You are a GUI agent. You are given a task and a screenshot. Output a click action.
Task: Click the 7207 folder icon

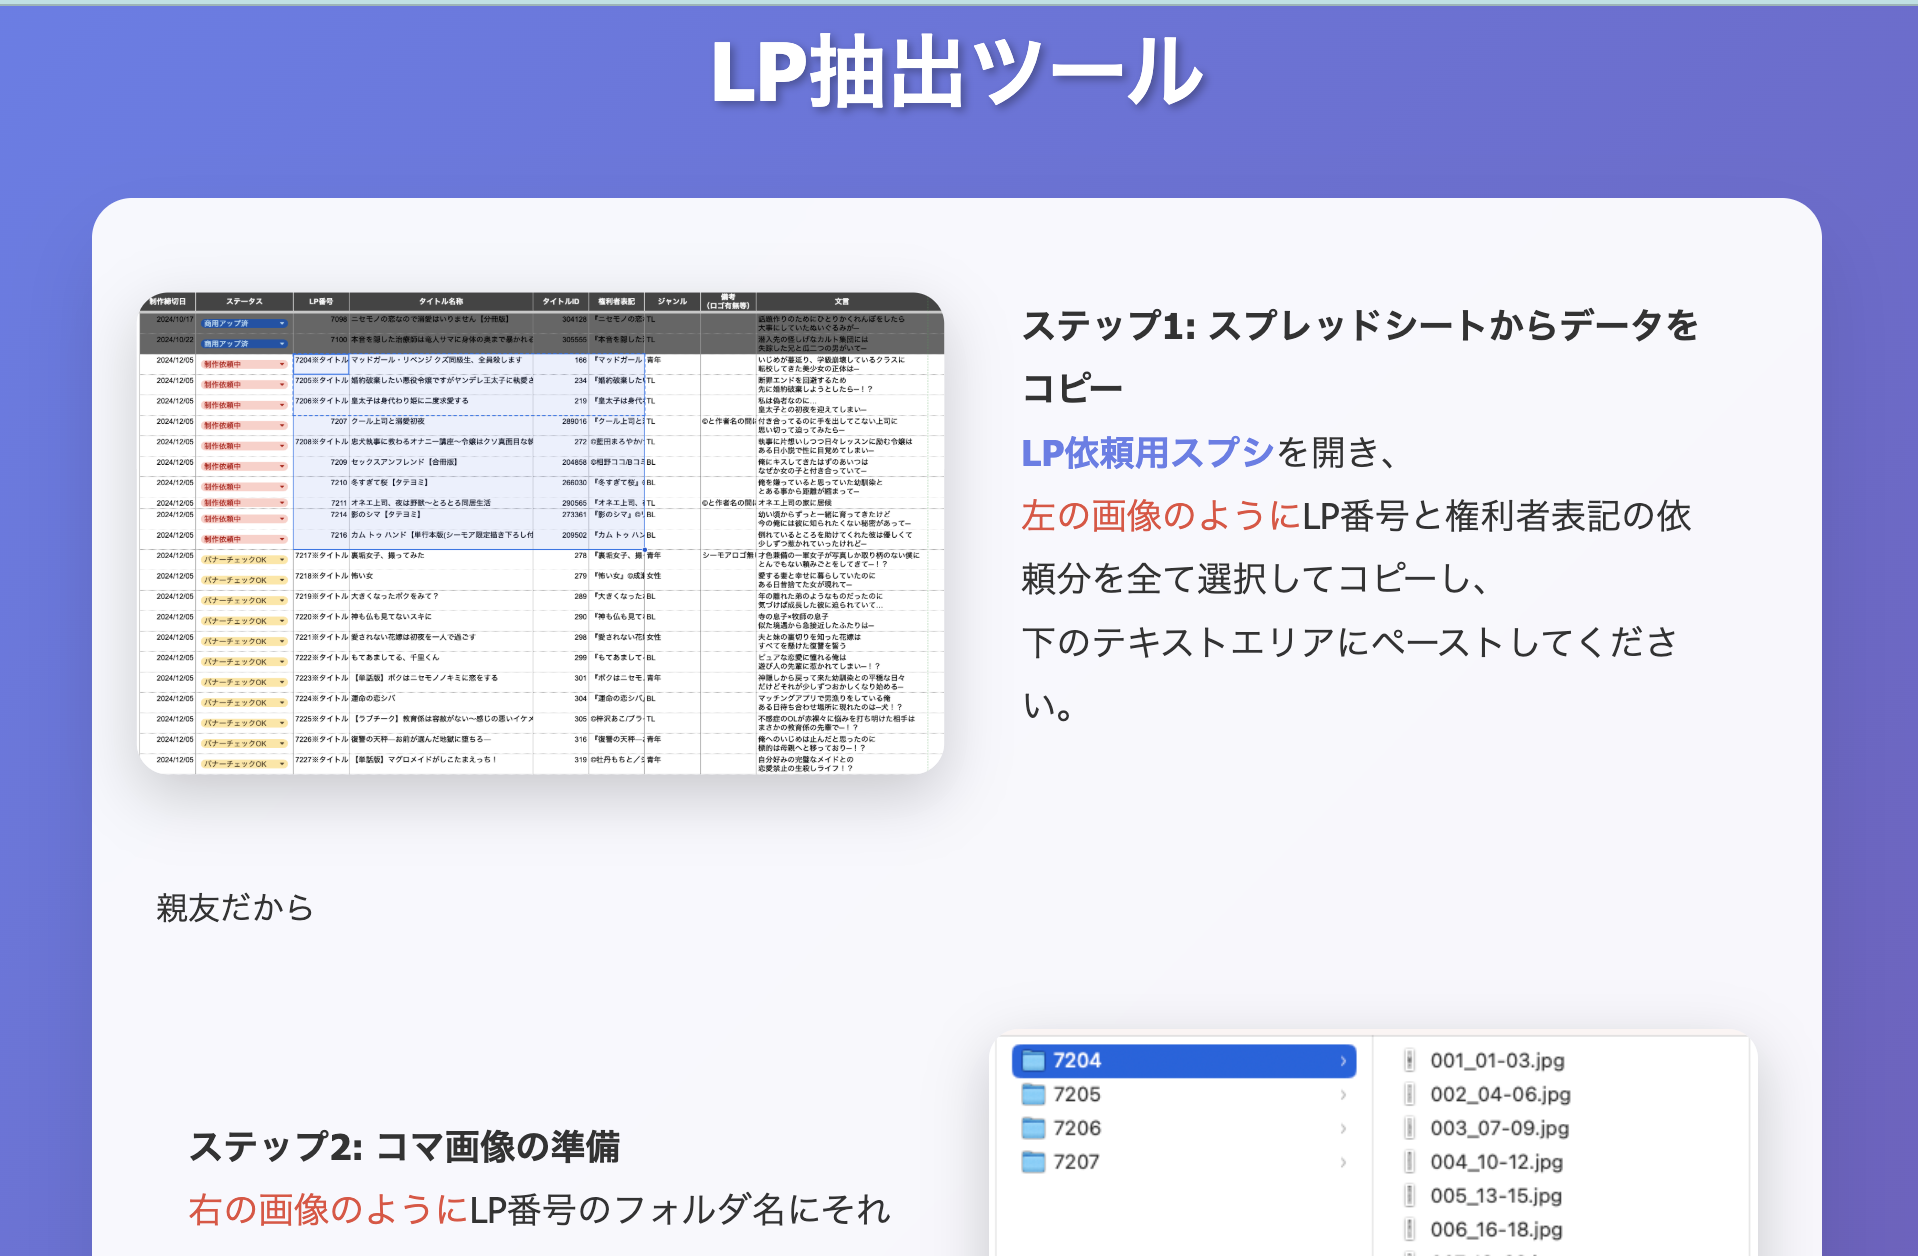[1033, 1162]
